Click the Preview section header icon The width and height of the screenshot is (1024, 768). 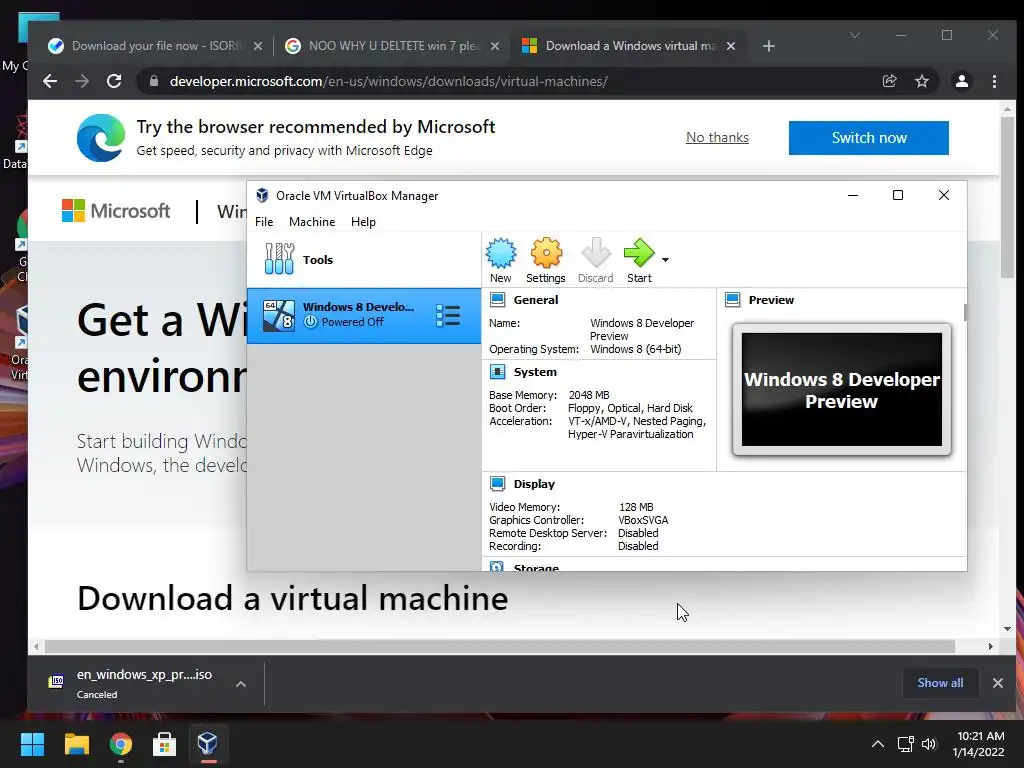[733, 300]
